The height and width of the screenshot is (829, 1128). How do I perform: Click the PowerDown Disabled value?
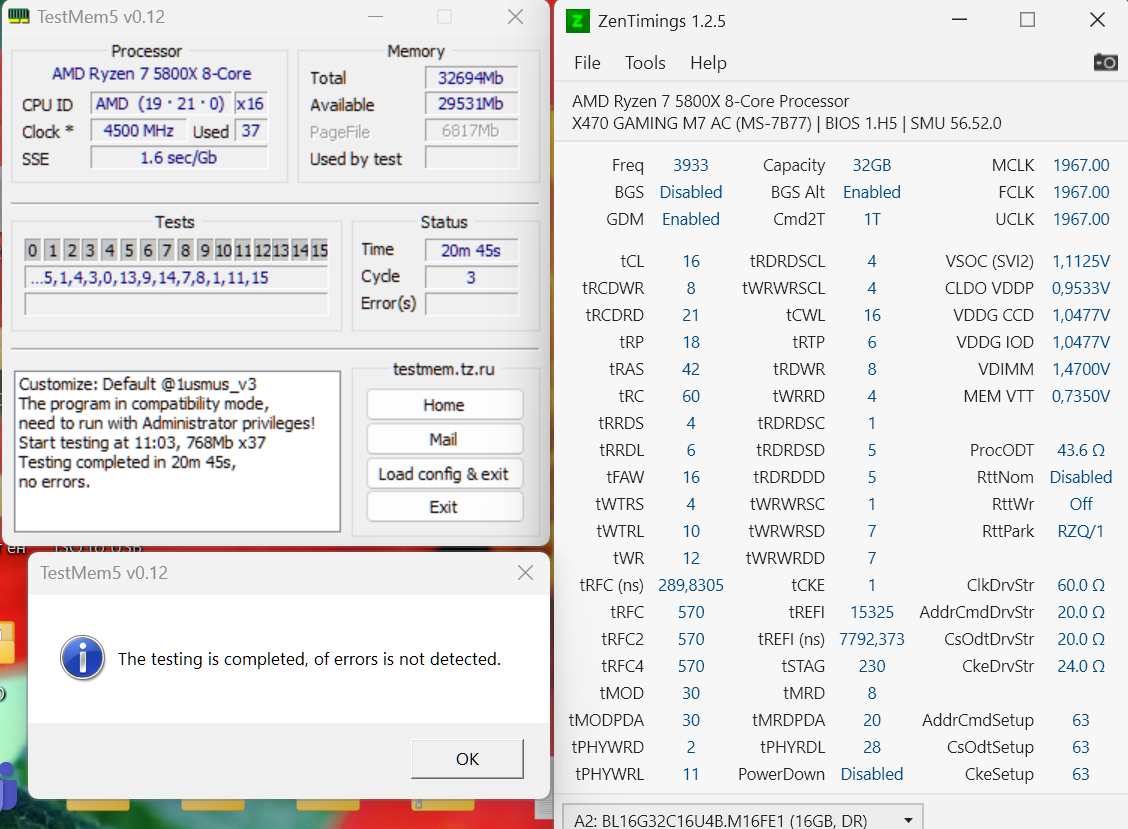tap(872, 775)
